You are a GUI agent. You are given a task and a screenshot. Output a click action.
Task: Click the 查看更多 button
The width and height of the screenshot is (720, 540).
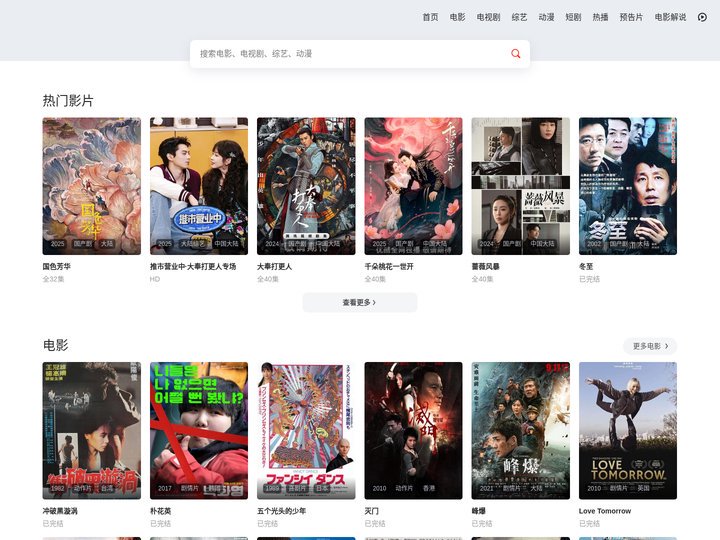[x=360, y=303]
